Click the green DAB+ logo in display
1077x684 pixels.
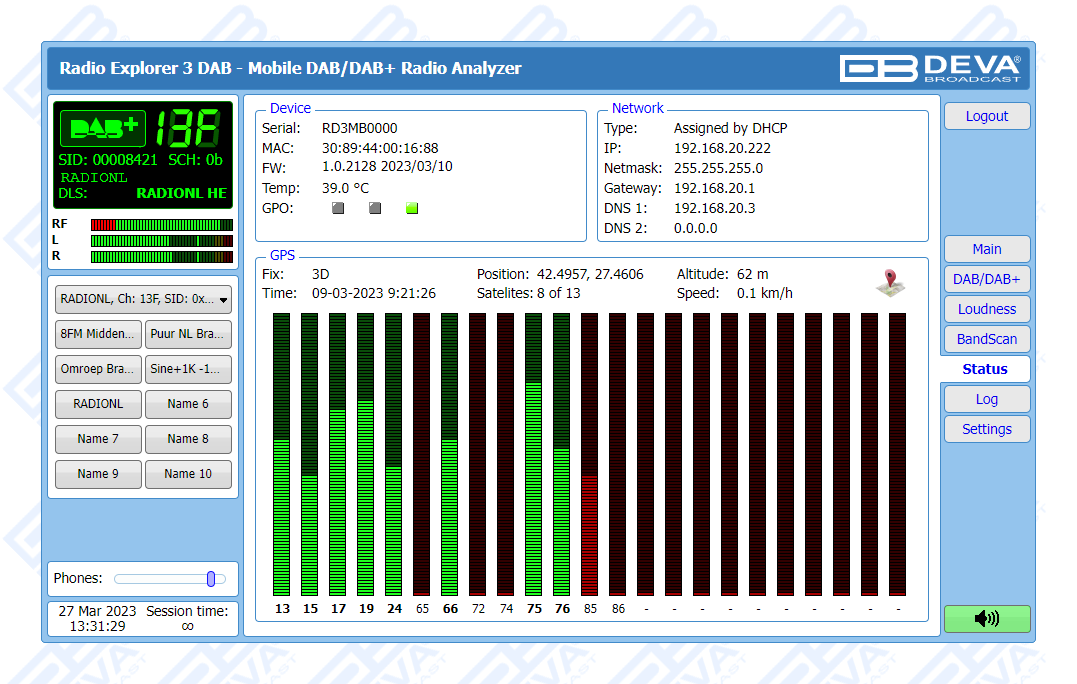point(102,128)
